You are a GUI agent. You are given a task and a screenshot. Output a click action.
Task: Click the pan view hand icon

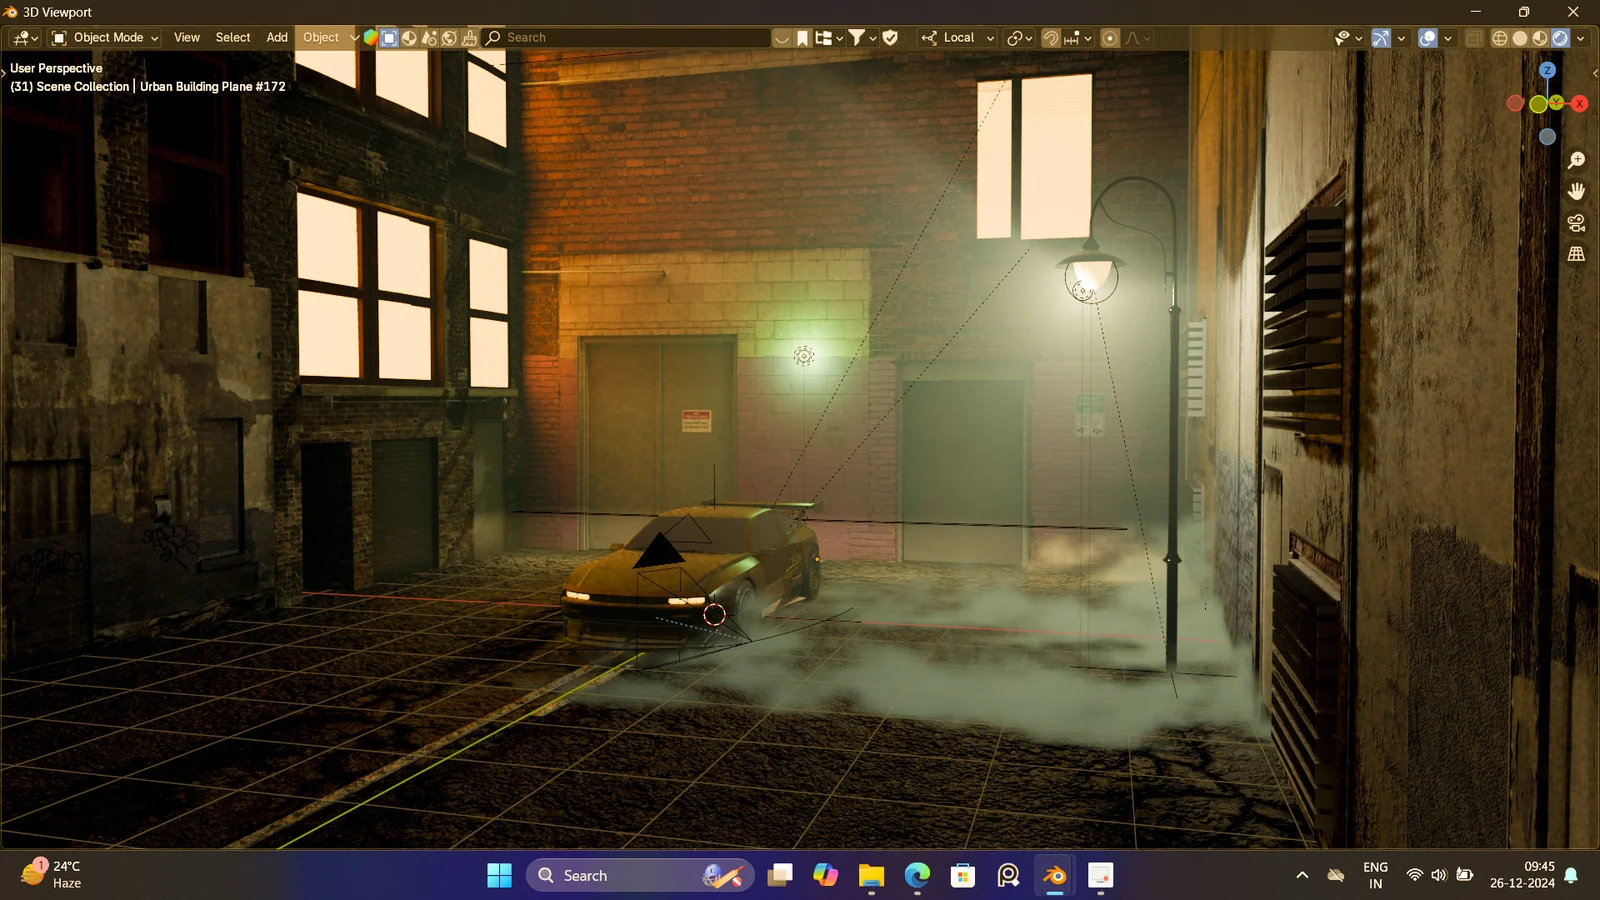tap(1576, 191)
